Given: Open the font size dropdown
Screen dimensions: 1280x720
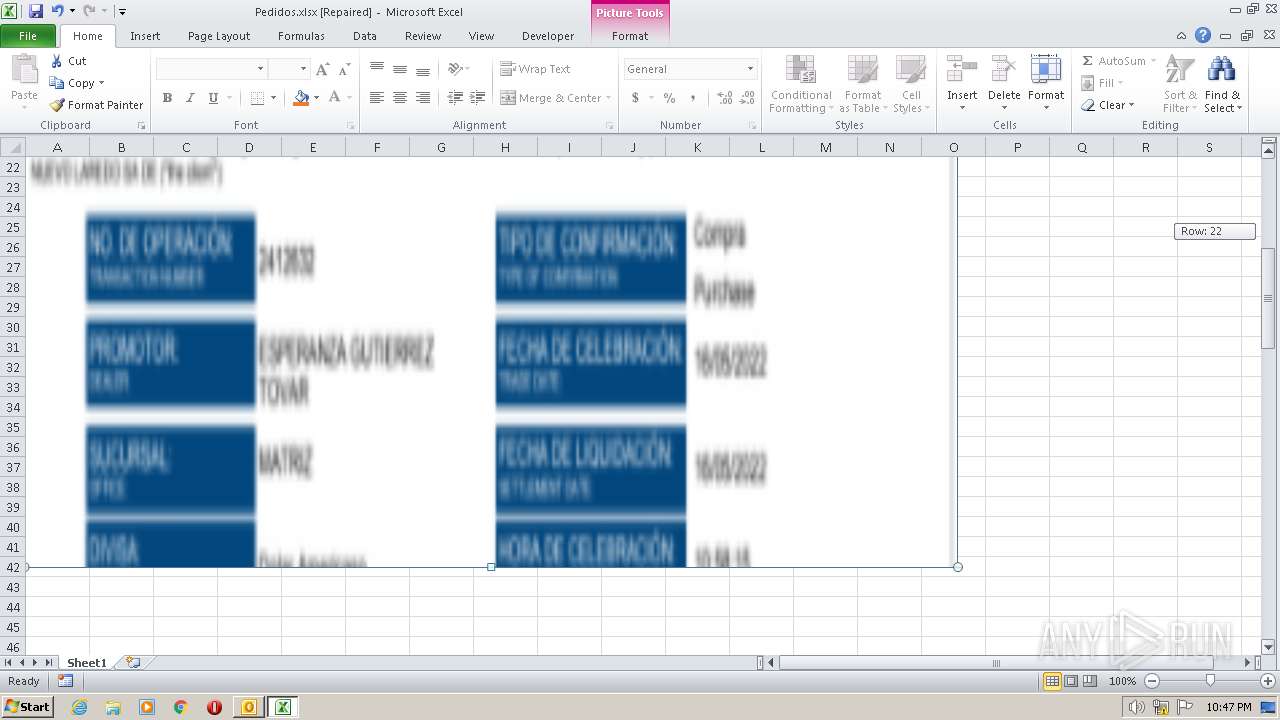Looking at the screenshot, I should point(303,69).
